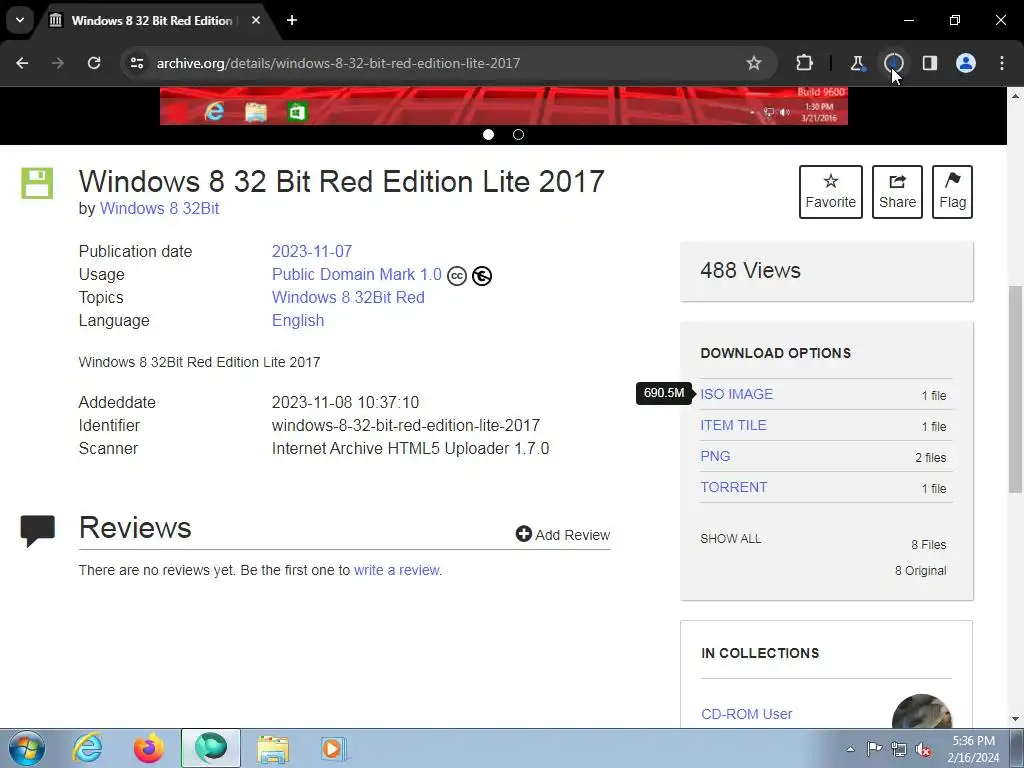Viewport: 1024px width, 768px height.
Task: Open the Windows Start menu
Action: 26,748
